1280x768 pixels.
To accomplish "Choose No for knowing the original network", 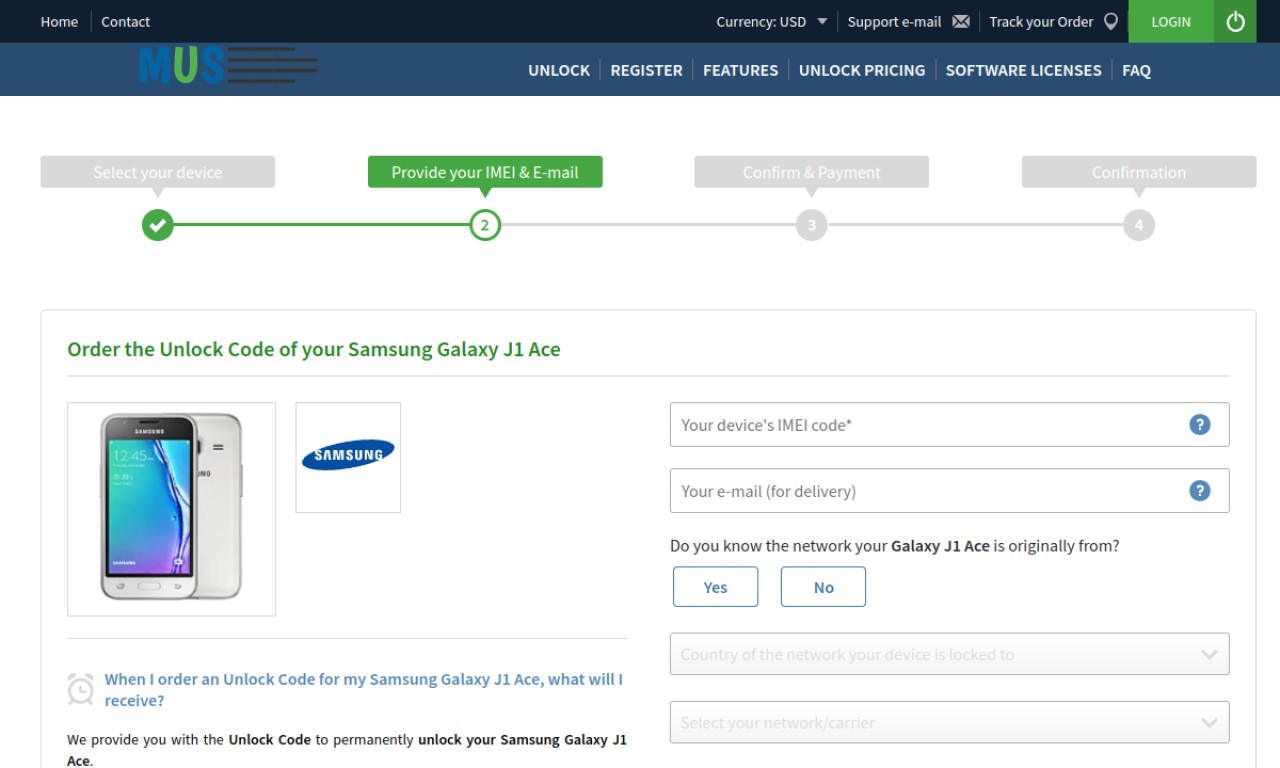I will coord(823,587).
